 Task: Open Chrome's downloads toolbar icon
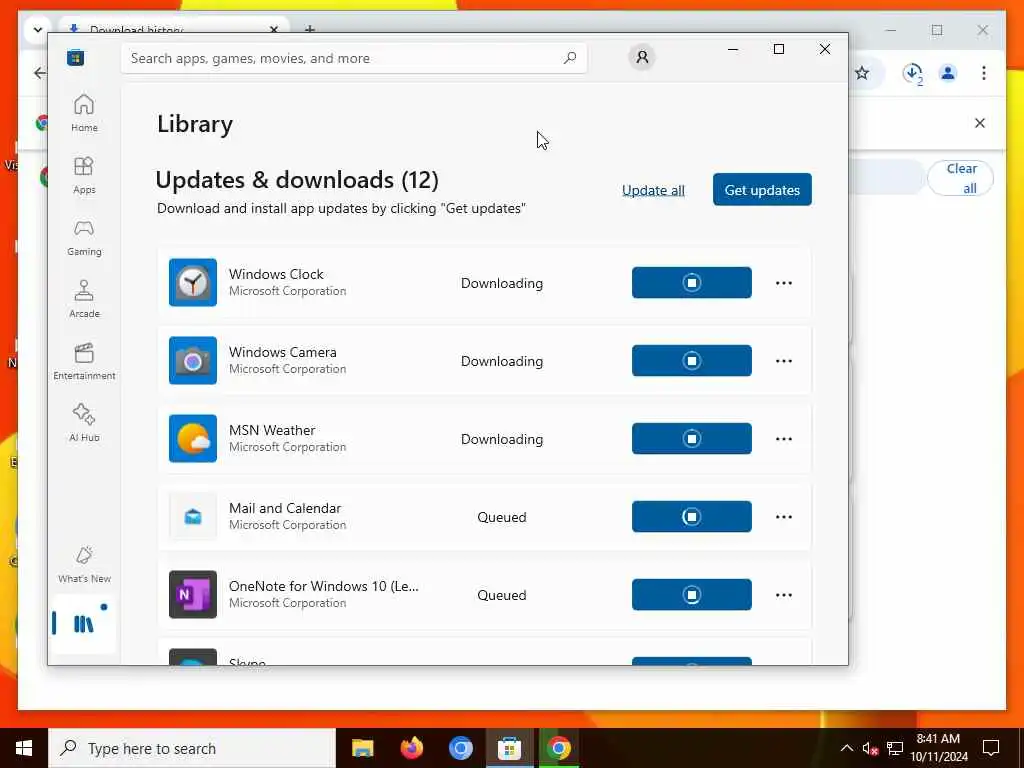coord(913,73)
